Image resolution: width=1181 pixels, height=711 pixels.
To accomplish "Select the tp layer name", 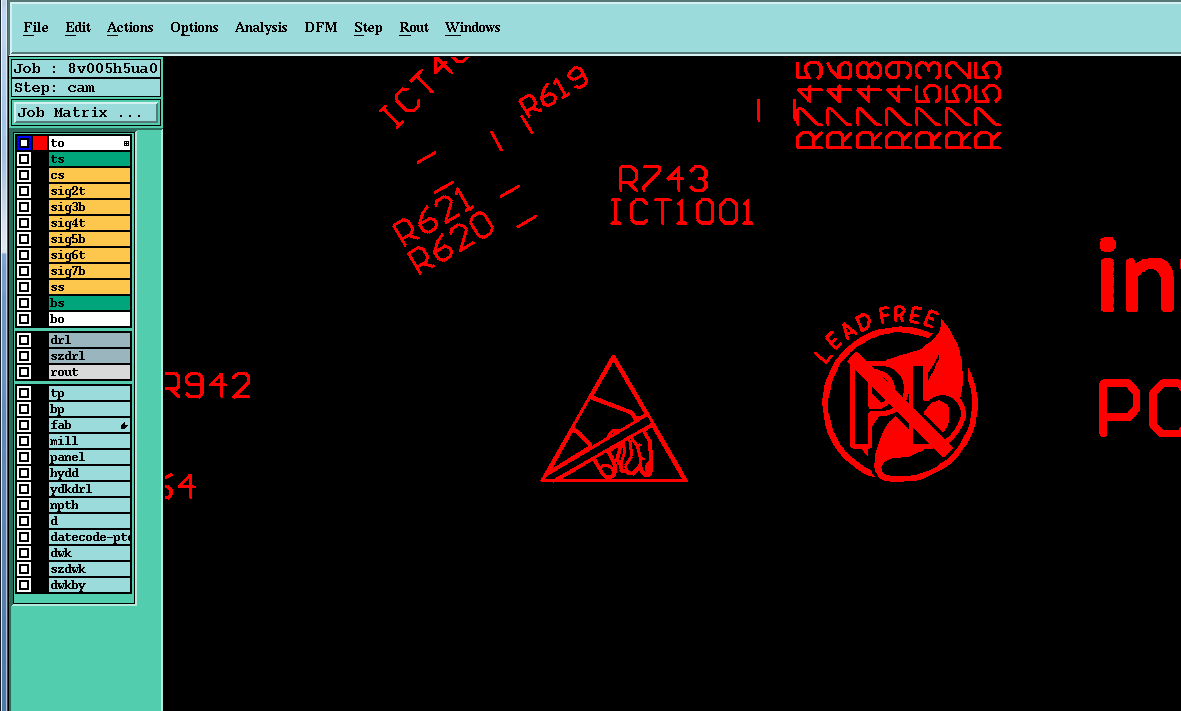I will pos(90,393).
